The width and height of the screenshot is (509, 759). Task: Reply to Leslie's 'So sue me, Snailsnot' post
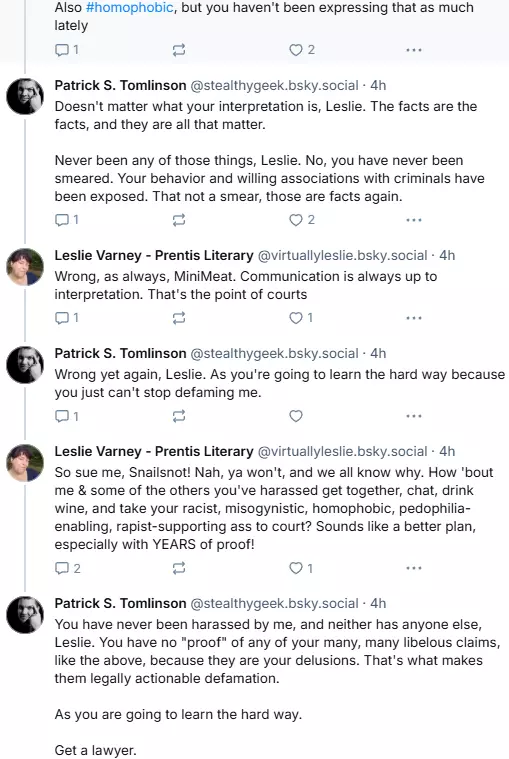pyautogui.click(x=67, y=568)
